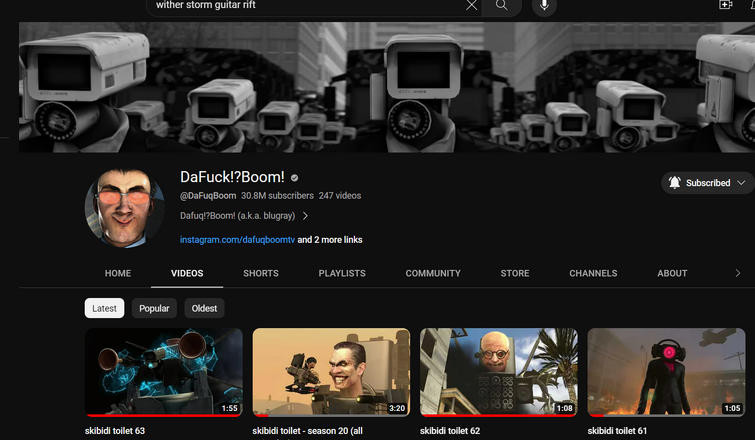Click the notification bell icon in Subscribed button

pyautogui.click(x=675, y=183)
